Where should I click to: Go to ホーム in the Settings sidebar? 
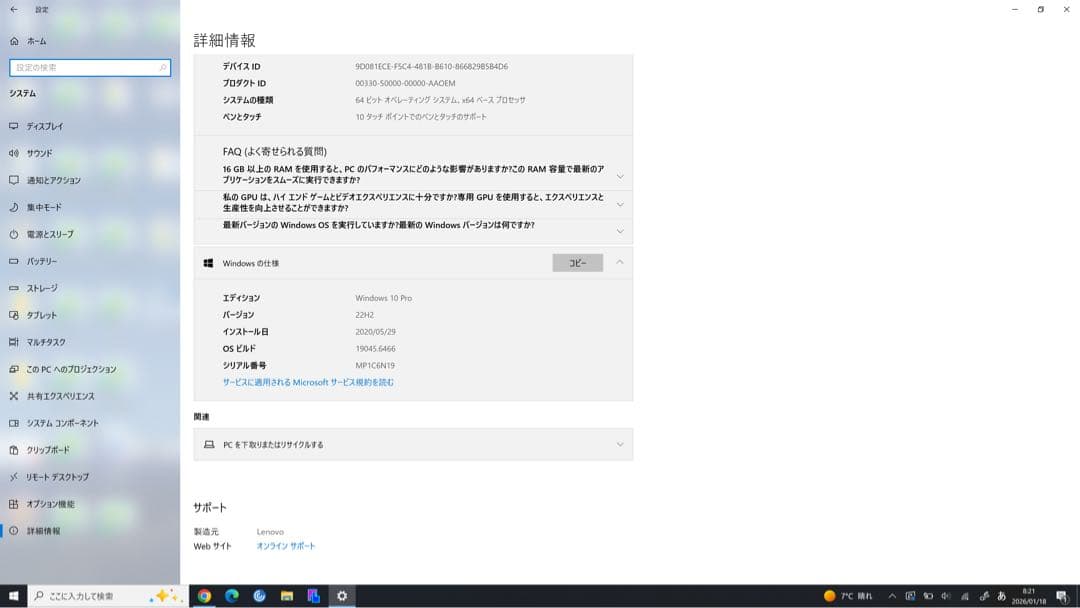point(38,41)
